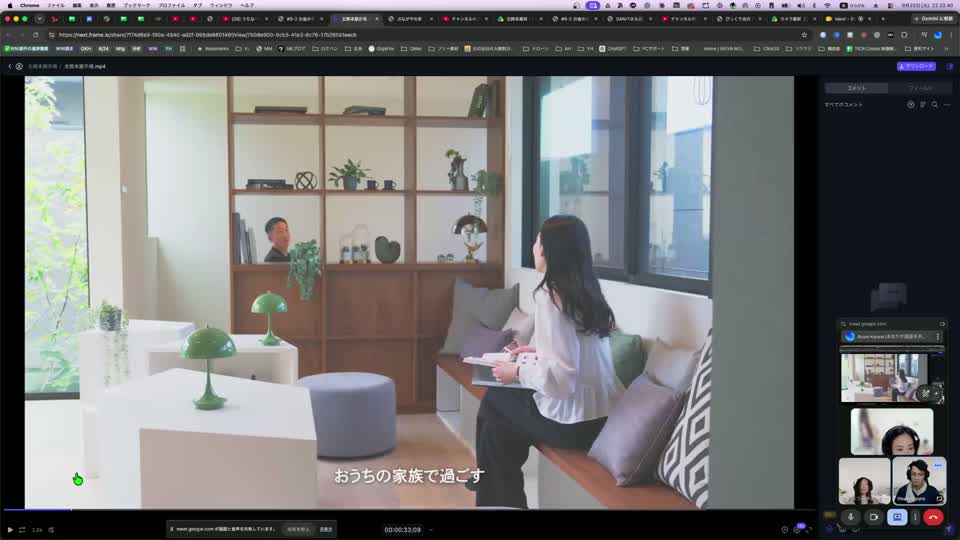Open the Bookmarks folder in bookmarks bar

tap(212, 48)
